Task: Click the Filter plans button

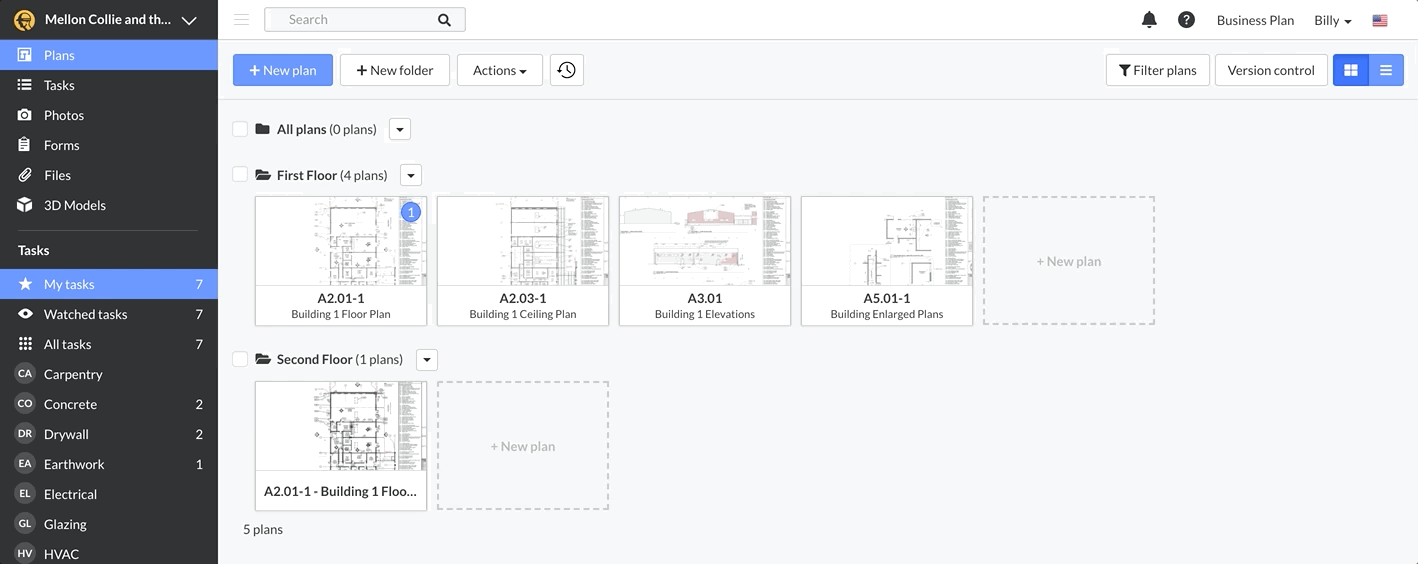Action: (x=1158, y=70)
